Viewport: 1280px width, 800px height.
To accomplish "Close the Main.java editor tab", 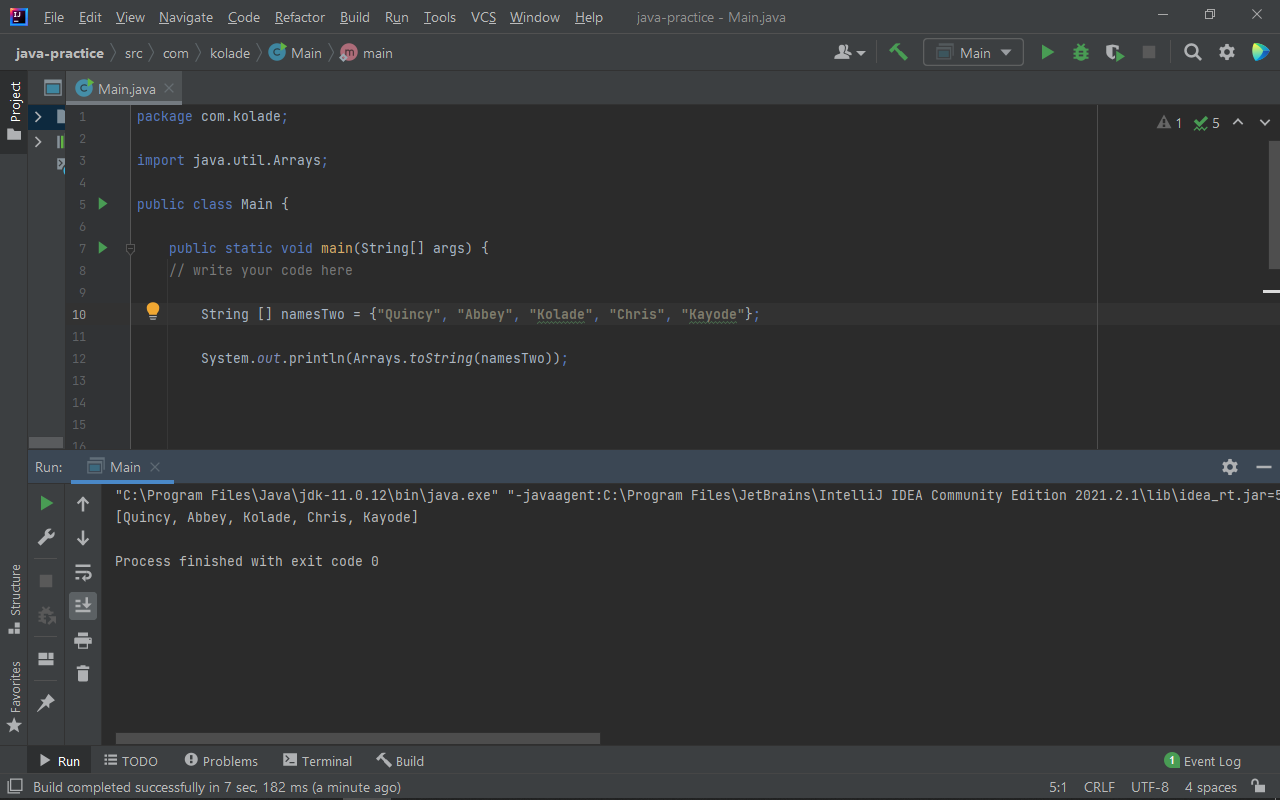I will (169, 88).
